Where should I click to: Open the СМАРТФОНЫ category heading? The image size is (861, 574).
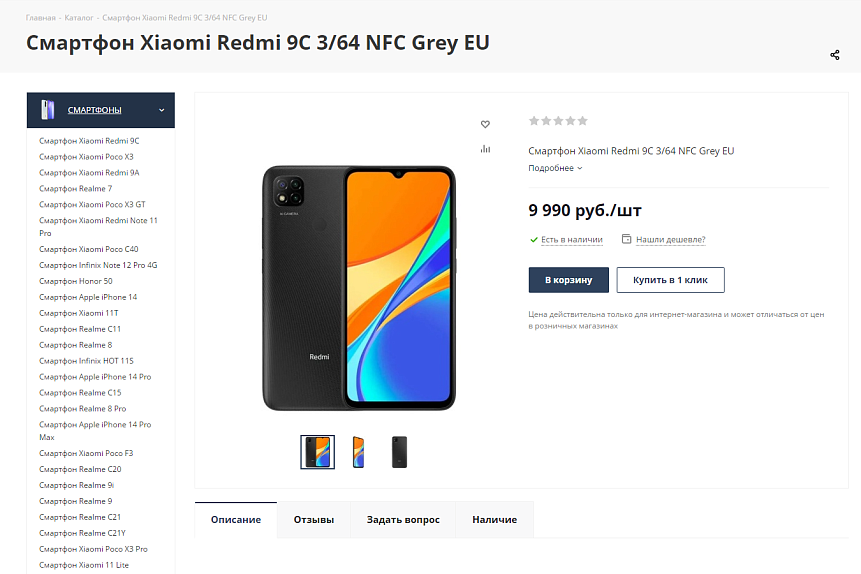point(94,110)
